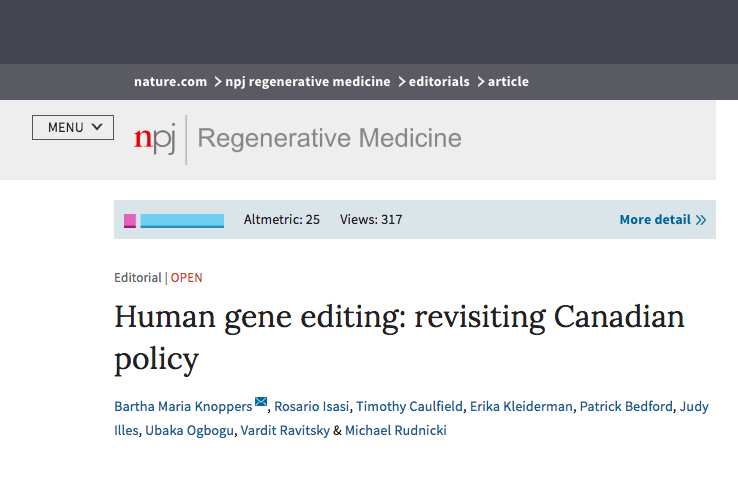Click the pink Altmetric square

tap(130, 221)
